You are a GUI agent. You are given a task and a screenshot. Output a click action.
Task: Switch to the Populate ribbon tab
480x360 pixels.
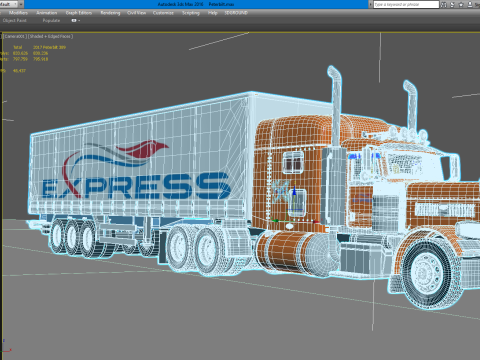pos(51,20)
